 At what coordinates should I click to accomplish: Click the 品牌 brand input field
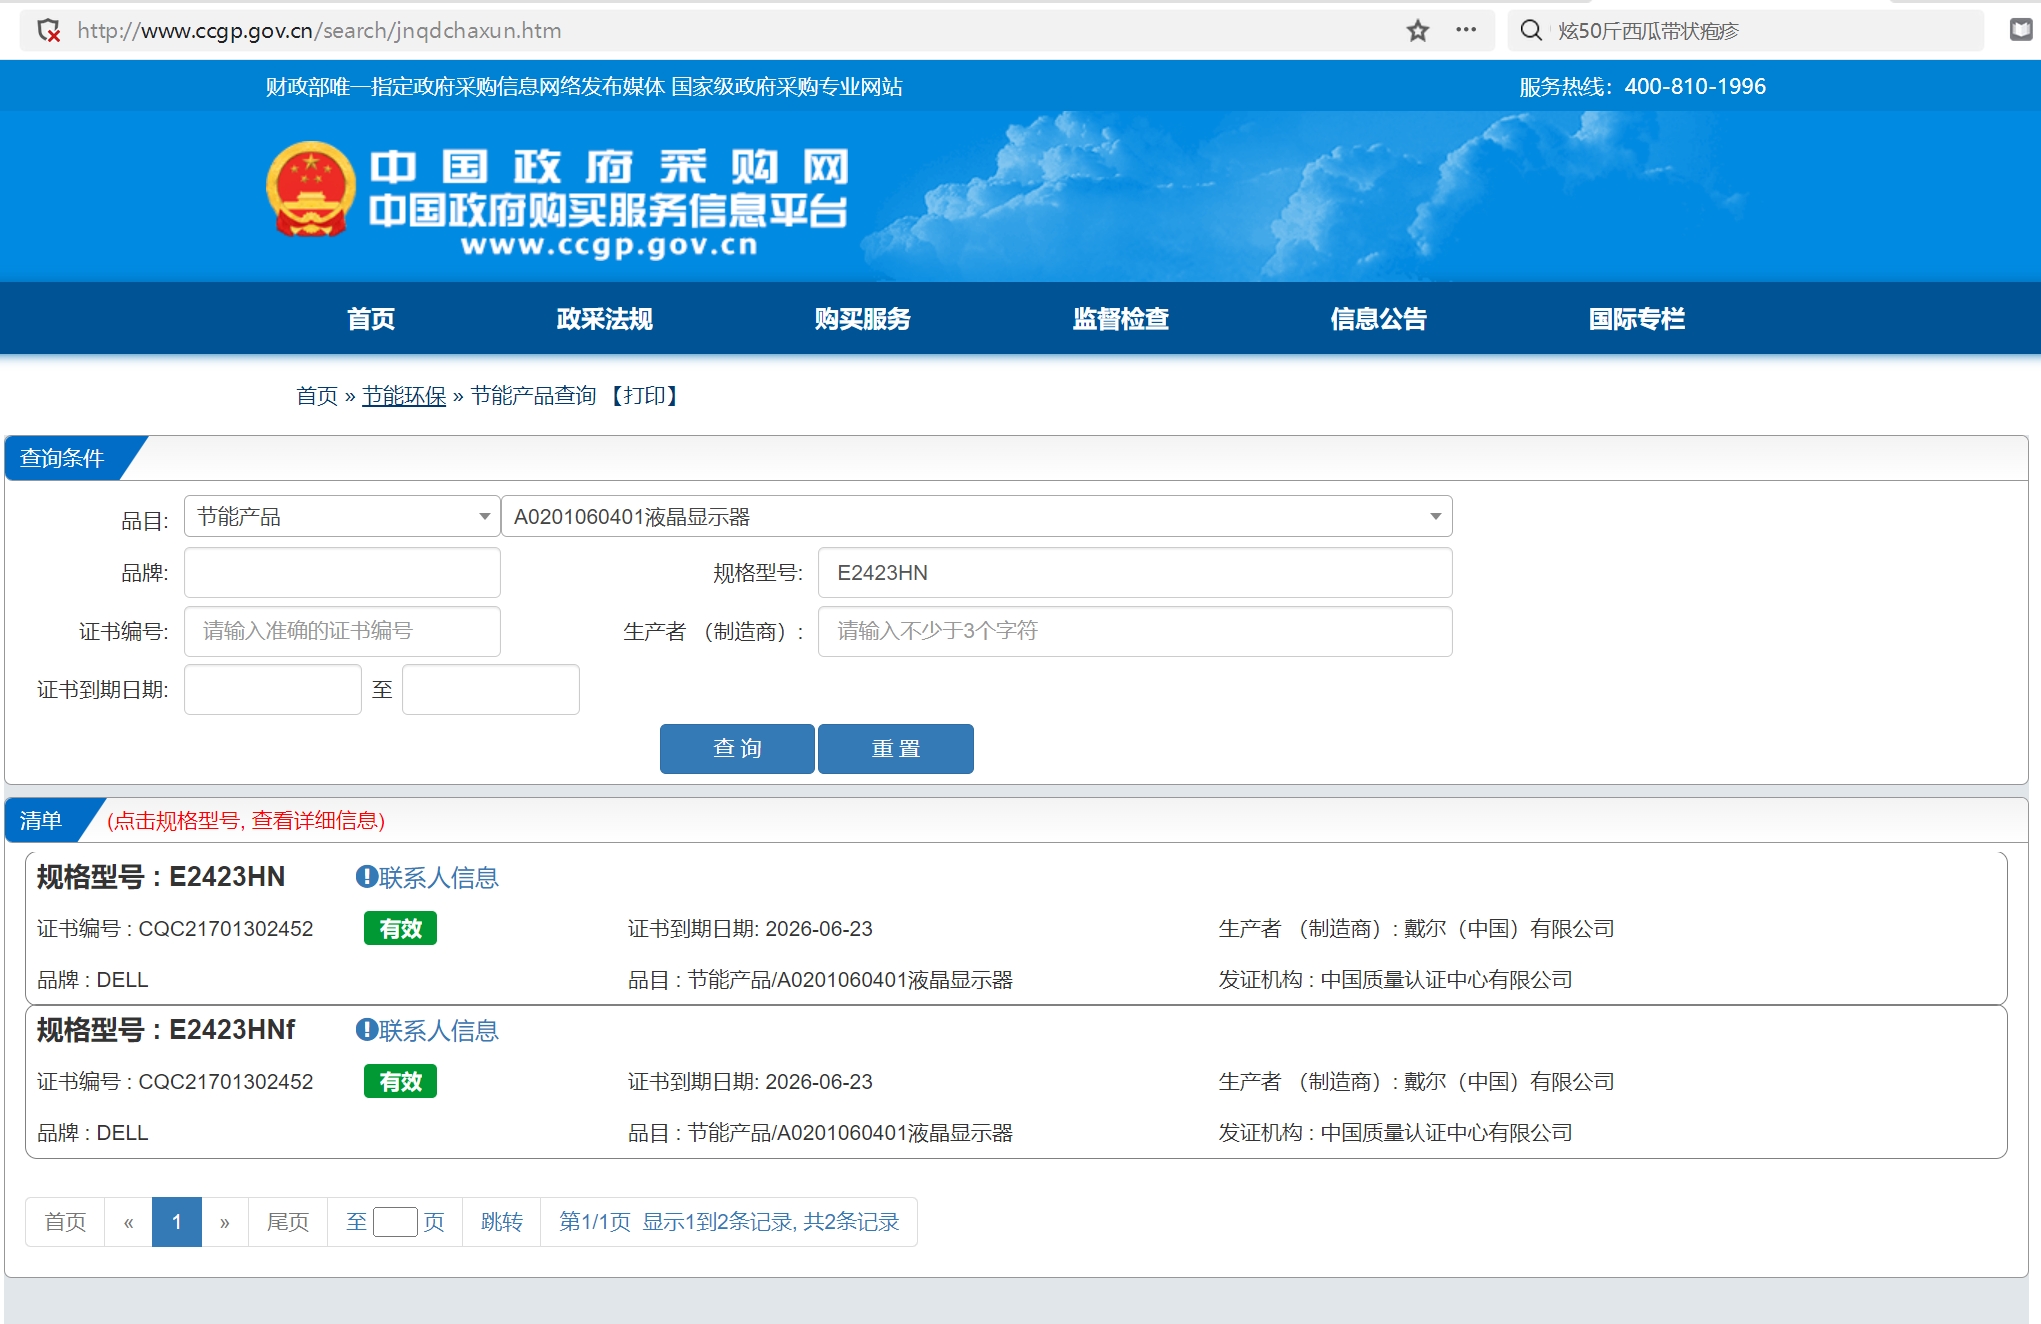(342, 573)
